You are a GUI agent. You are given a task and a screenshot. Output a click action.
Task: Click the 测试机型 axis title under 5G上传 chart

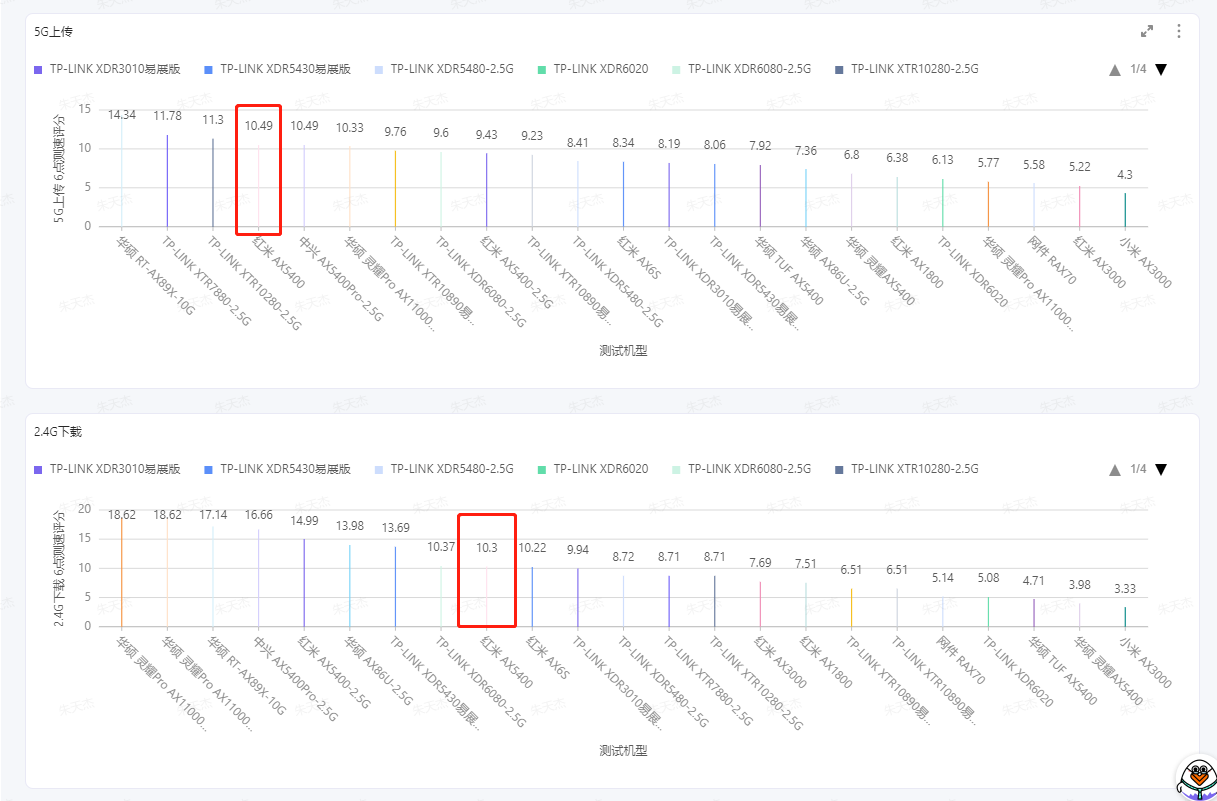[623, 350]
